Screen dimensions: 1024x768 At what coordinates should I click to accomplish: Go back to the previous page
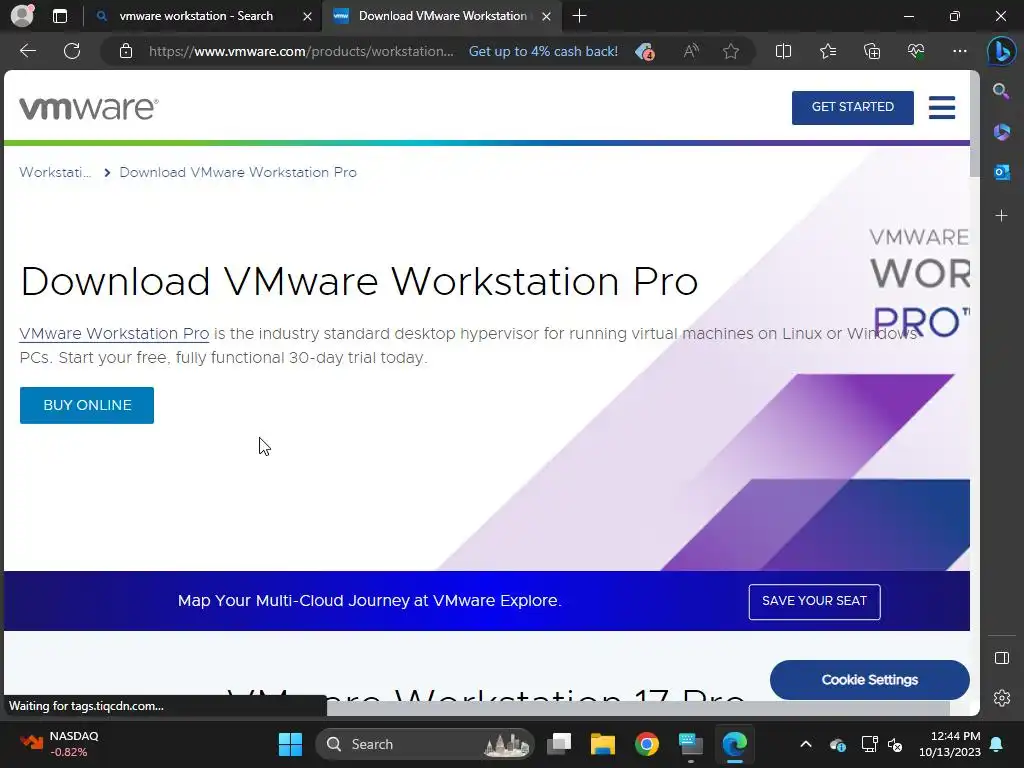27,51
